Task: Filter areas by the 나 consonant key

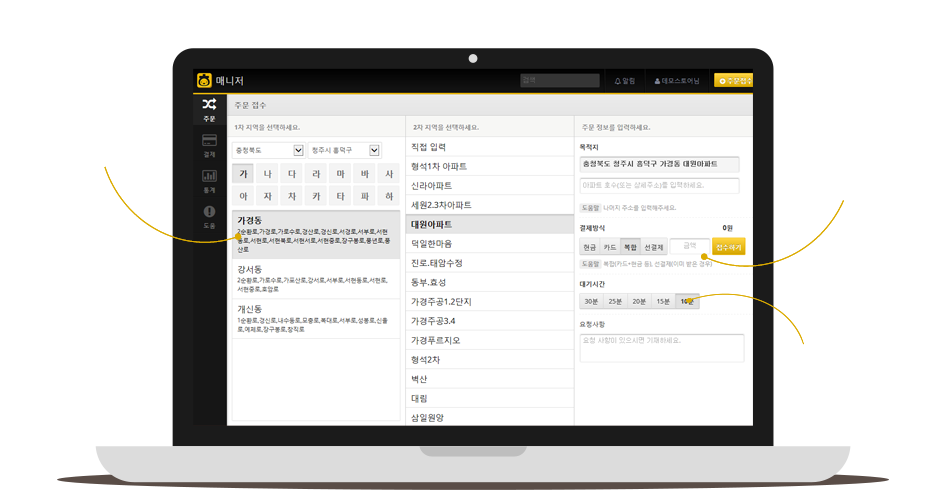Action: point(267,174)
